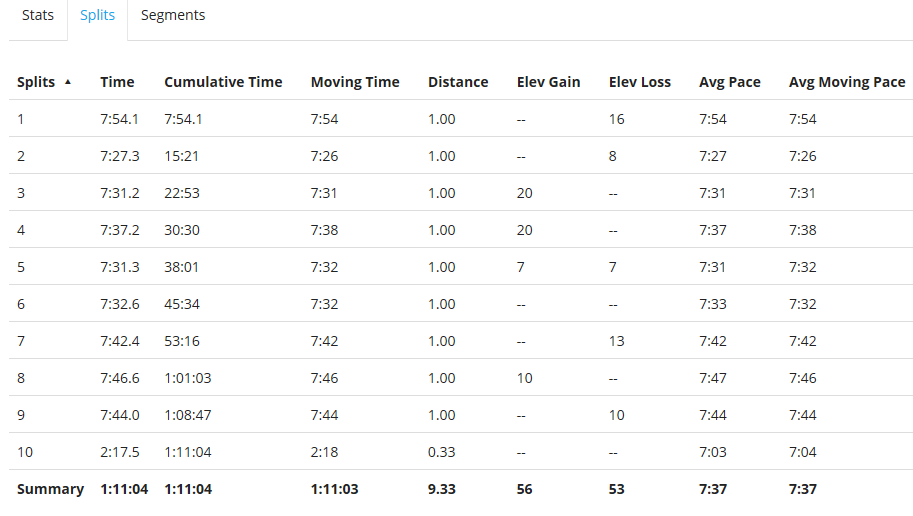Viewport: 913px width, 516px height.
Task: Click the Splits column sort arrow
Action: (x=68, y=82)
